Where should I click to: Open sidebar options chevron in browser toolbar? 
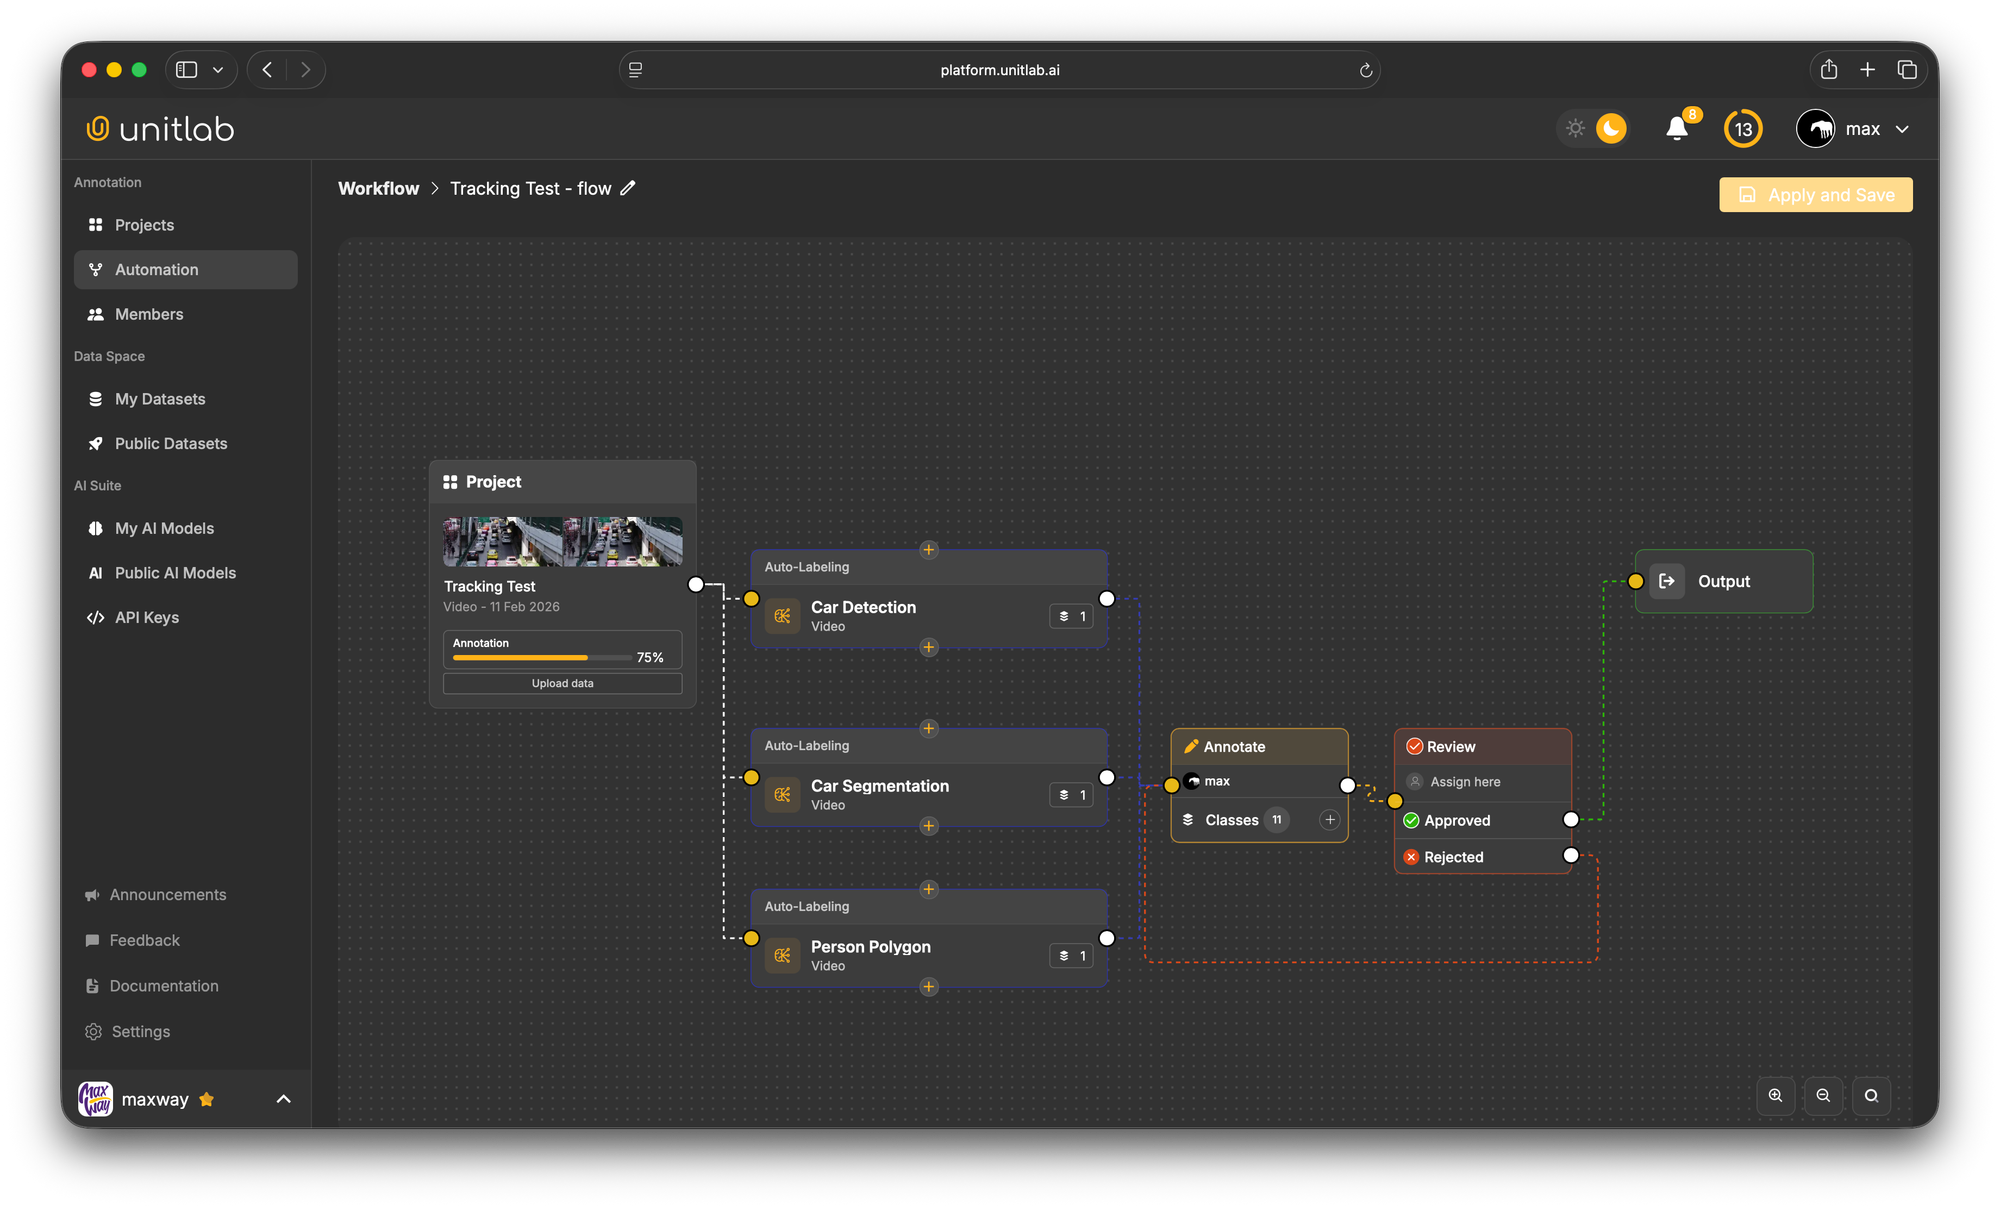click(x=218, y=70)
